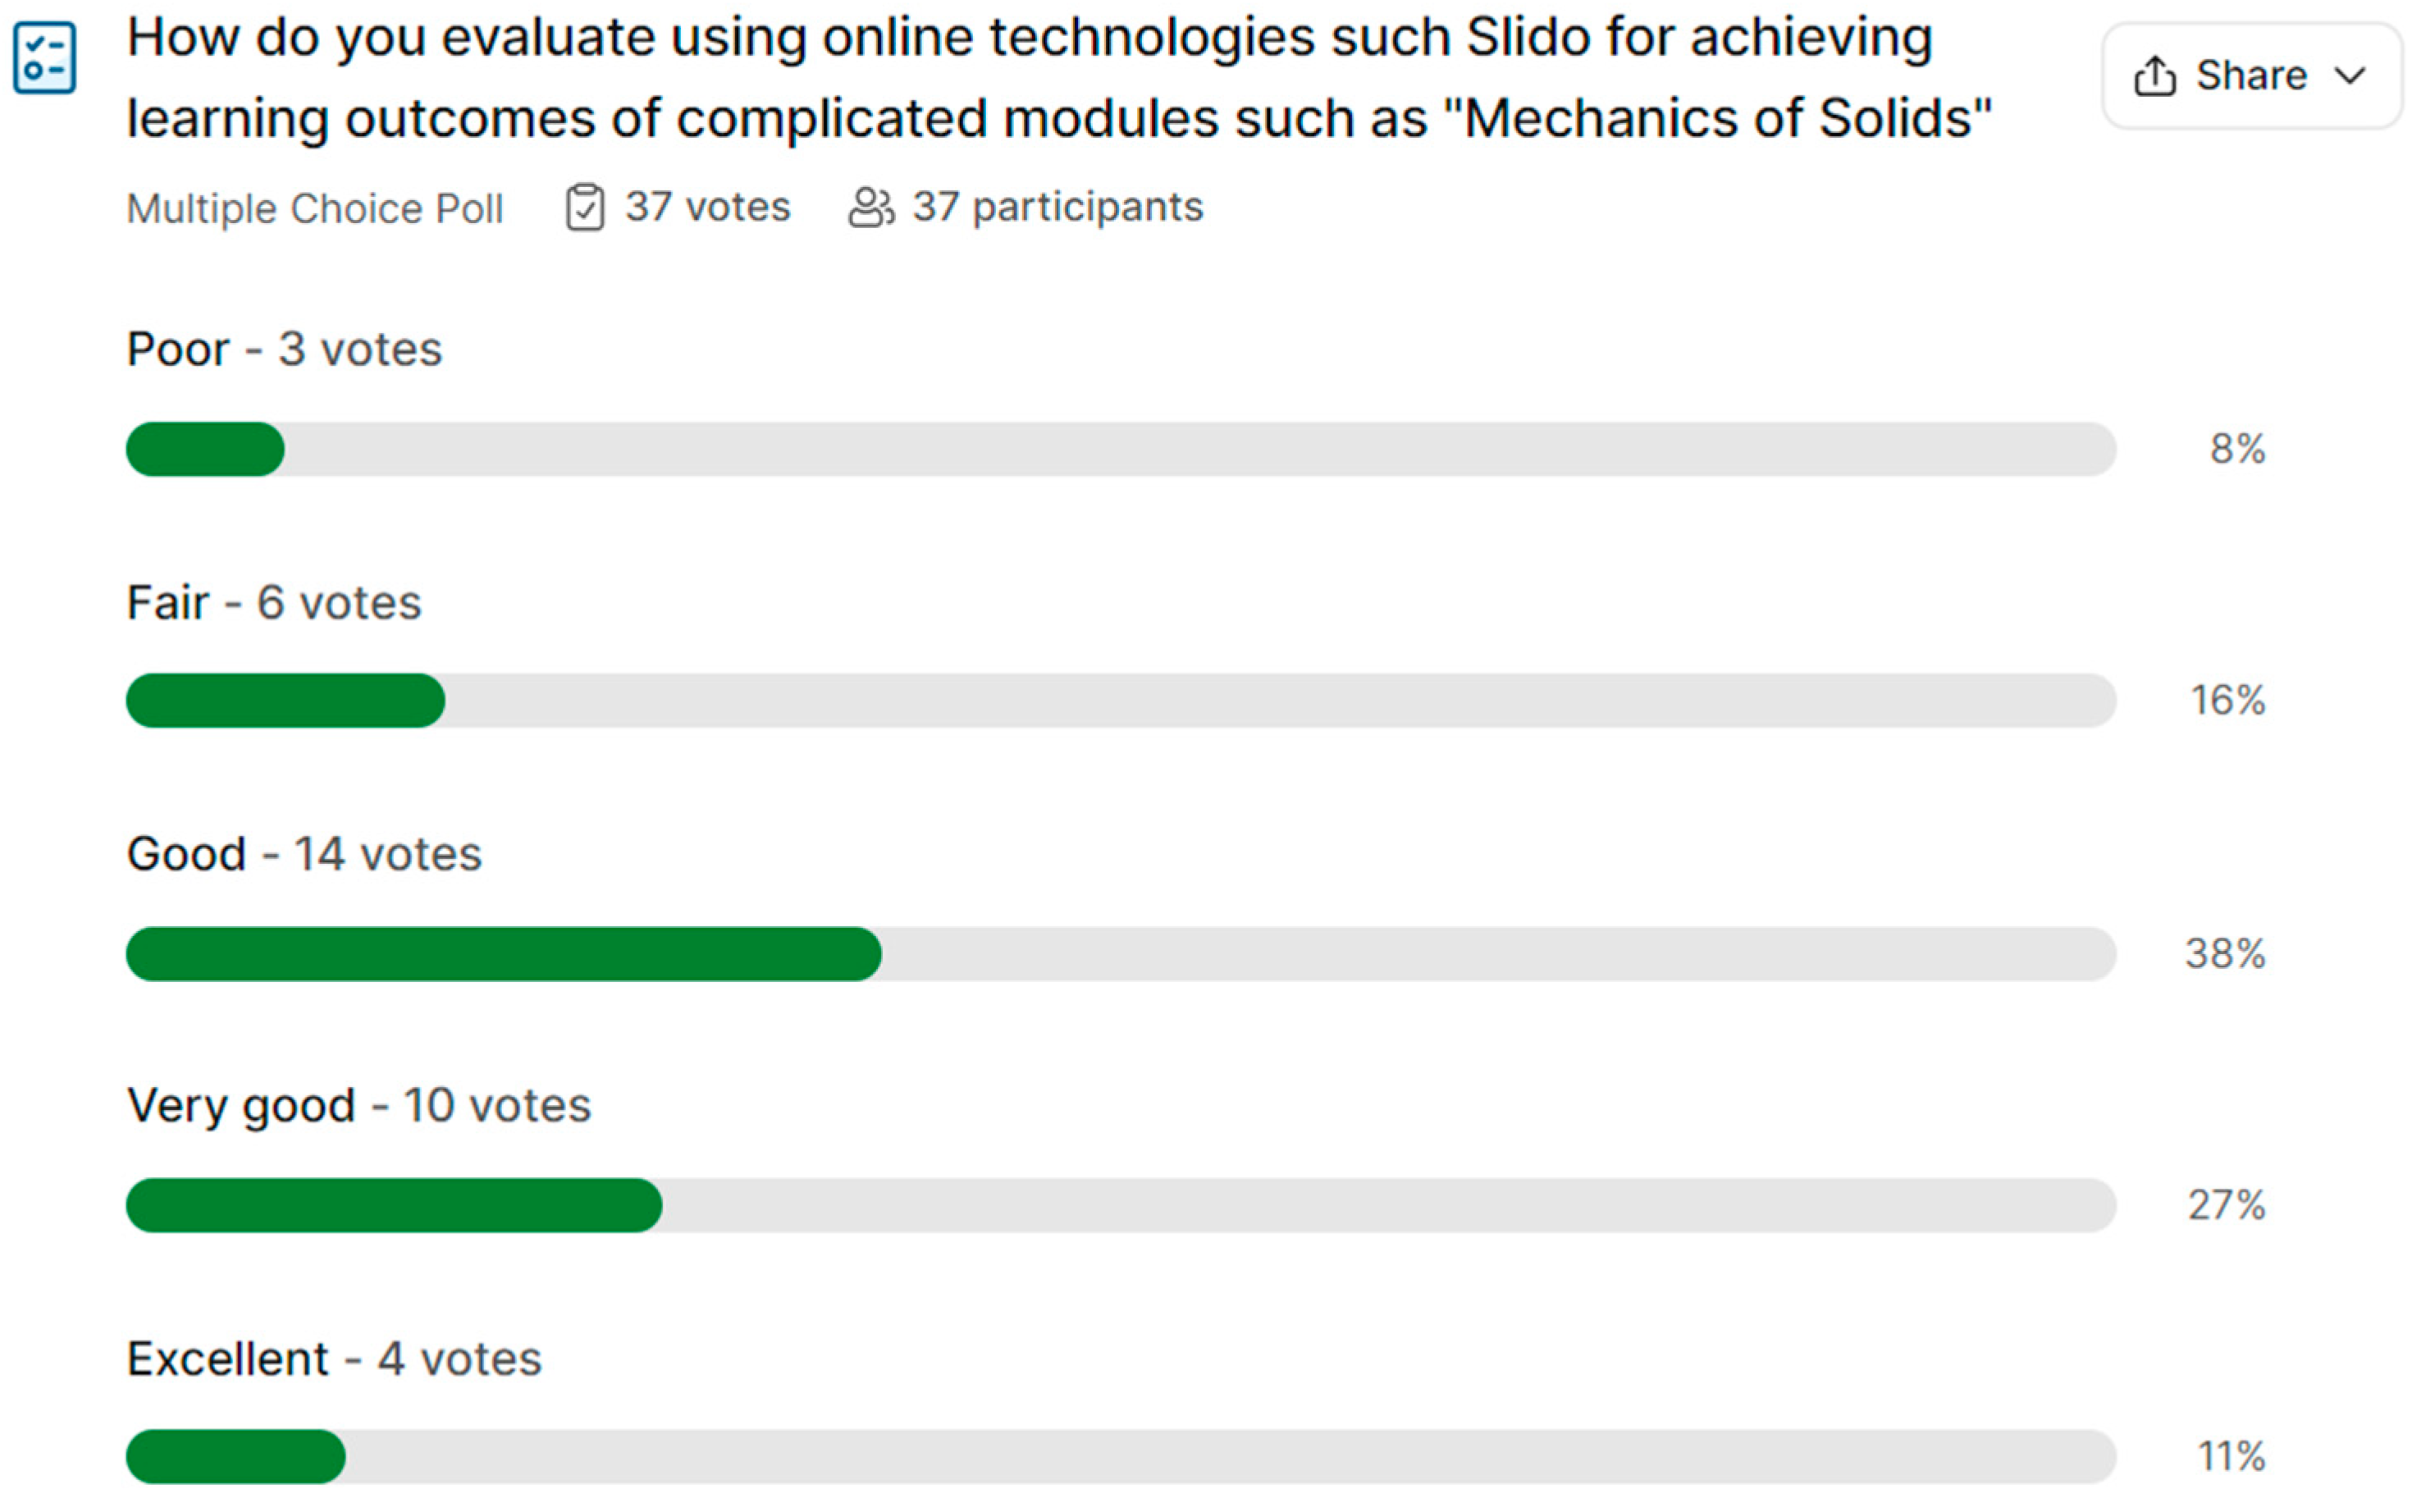The height and width of the screenshot is (1512, 2421).
Task: Click the Very good result progress bar
Action: (1120, 1205)
